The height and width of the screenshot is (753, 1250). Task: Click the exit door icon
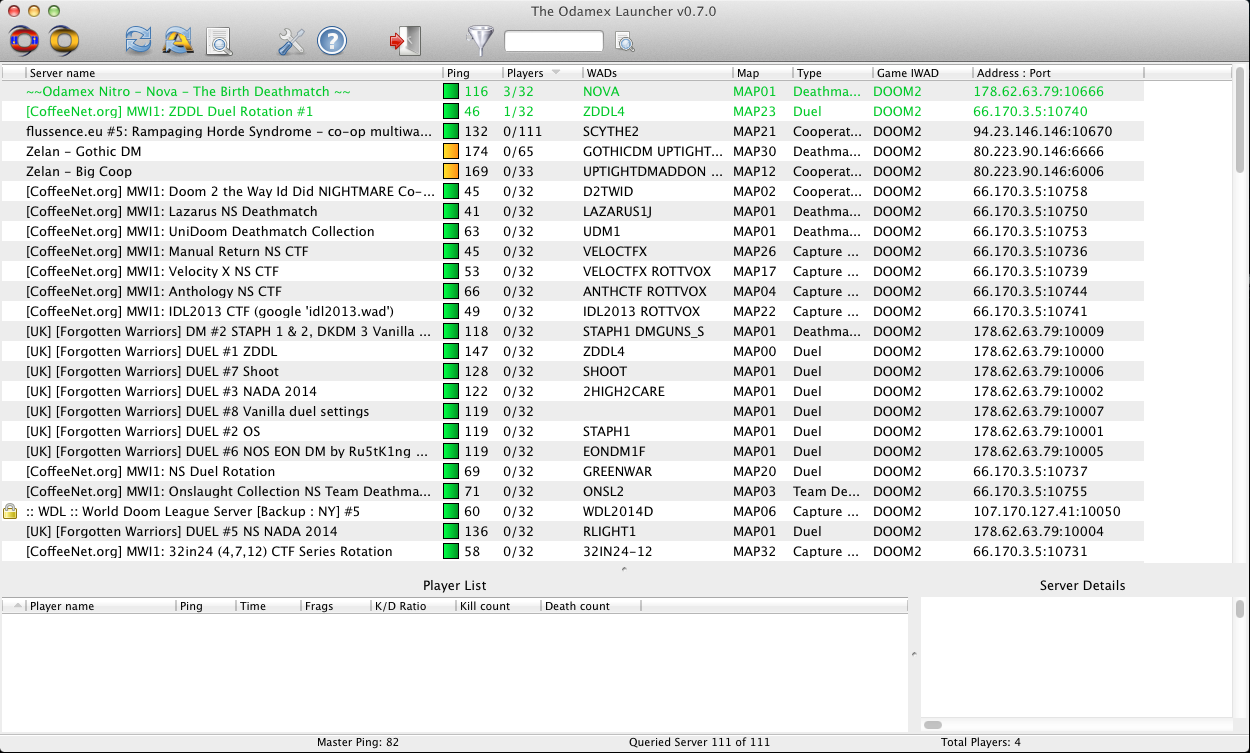tap(405, 41)
